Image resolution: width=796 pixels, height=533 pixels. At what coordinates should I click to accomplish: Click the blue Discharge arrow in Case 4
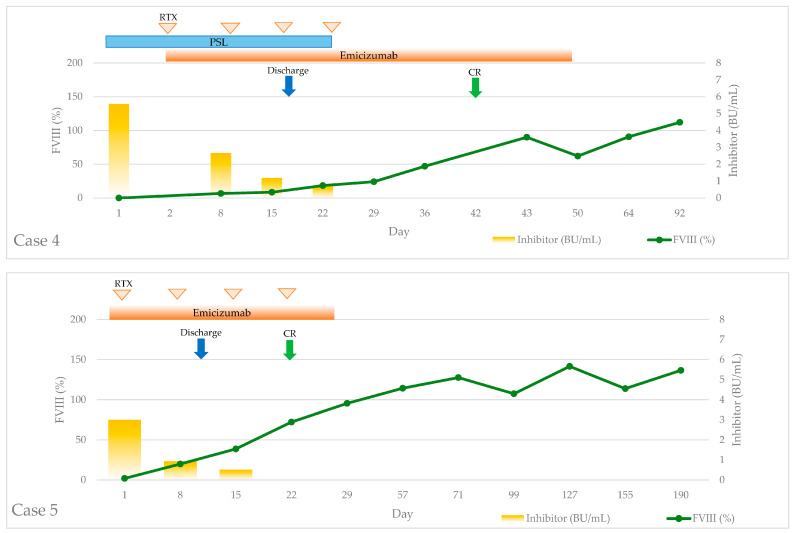point(288,86)
